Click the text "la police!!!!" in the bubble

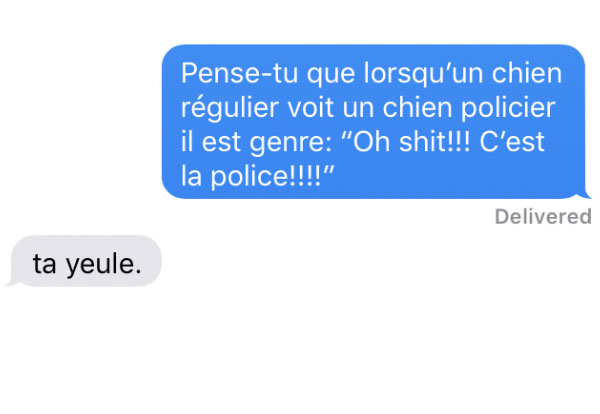pos(251,176)
